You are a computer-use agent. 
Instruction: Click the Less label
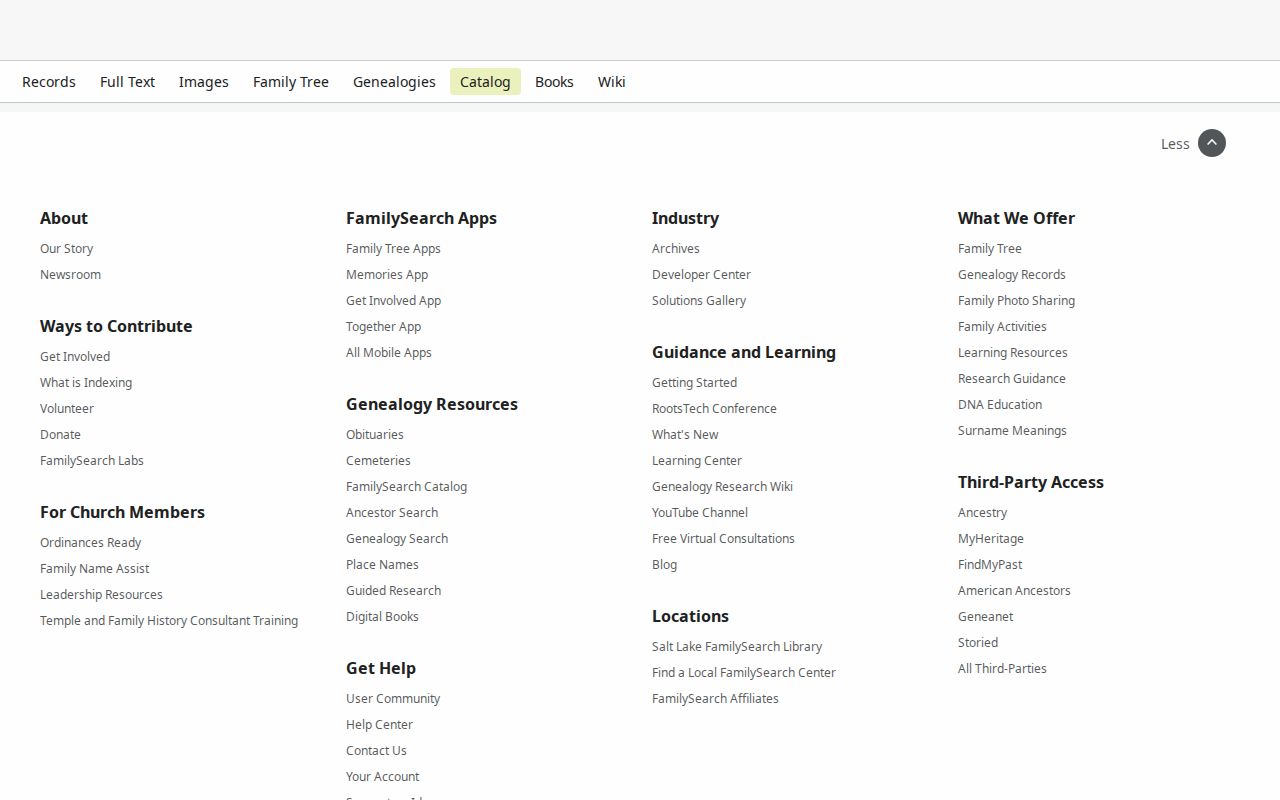[1175, 144]
